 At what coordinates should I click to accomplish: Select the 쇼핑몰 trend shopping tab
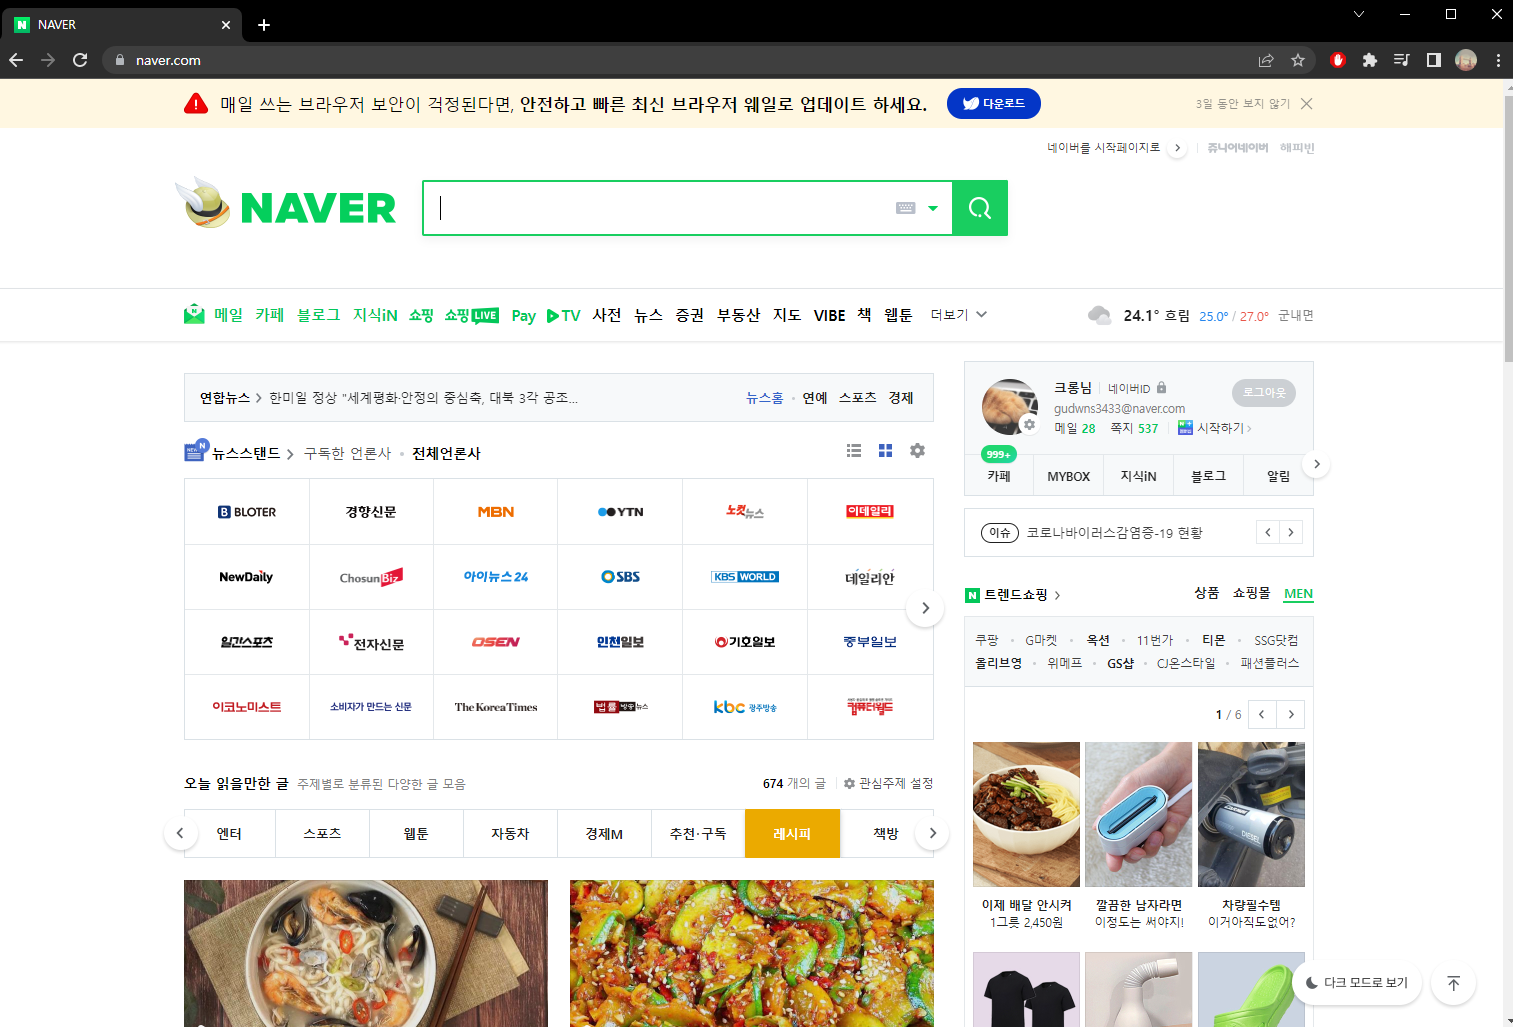pyautogui.click(x=1251, y=593)
